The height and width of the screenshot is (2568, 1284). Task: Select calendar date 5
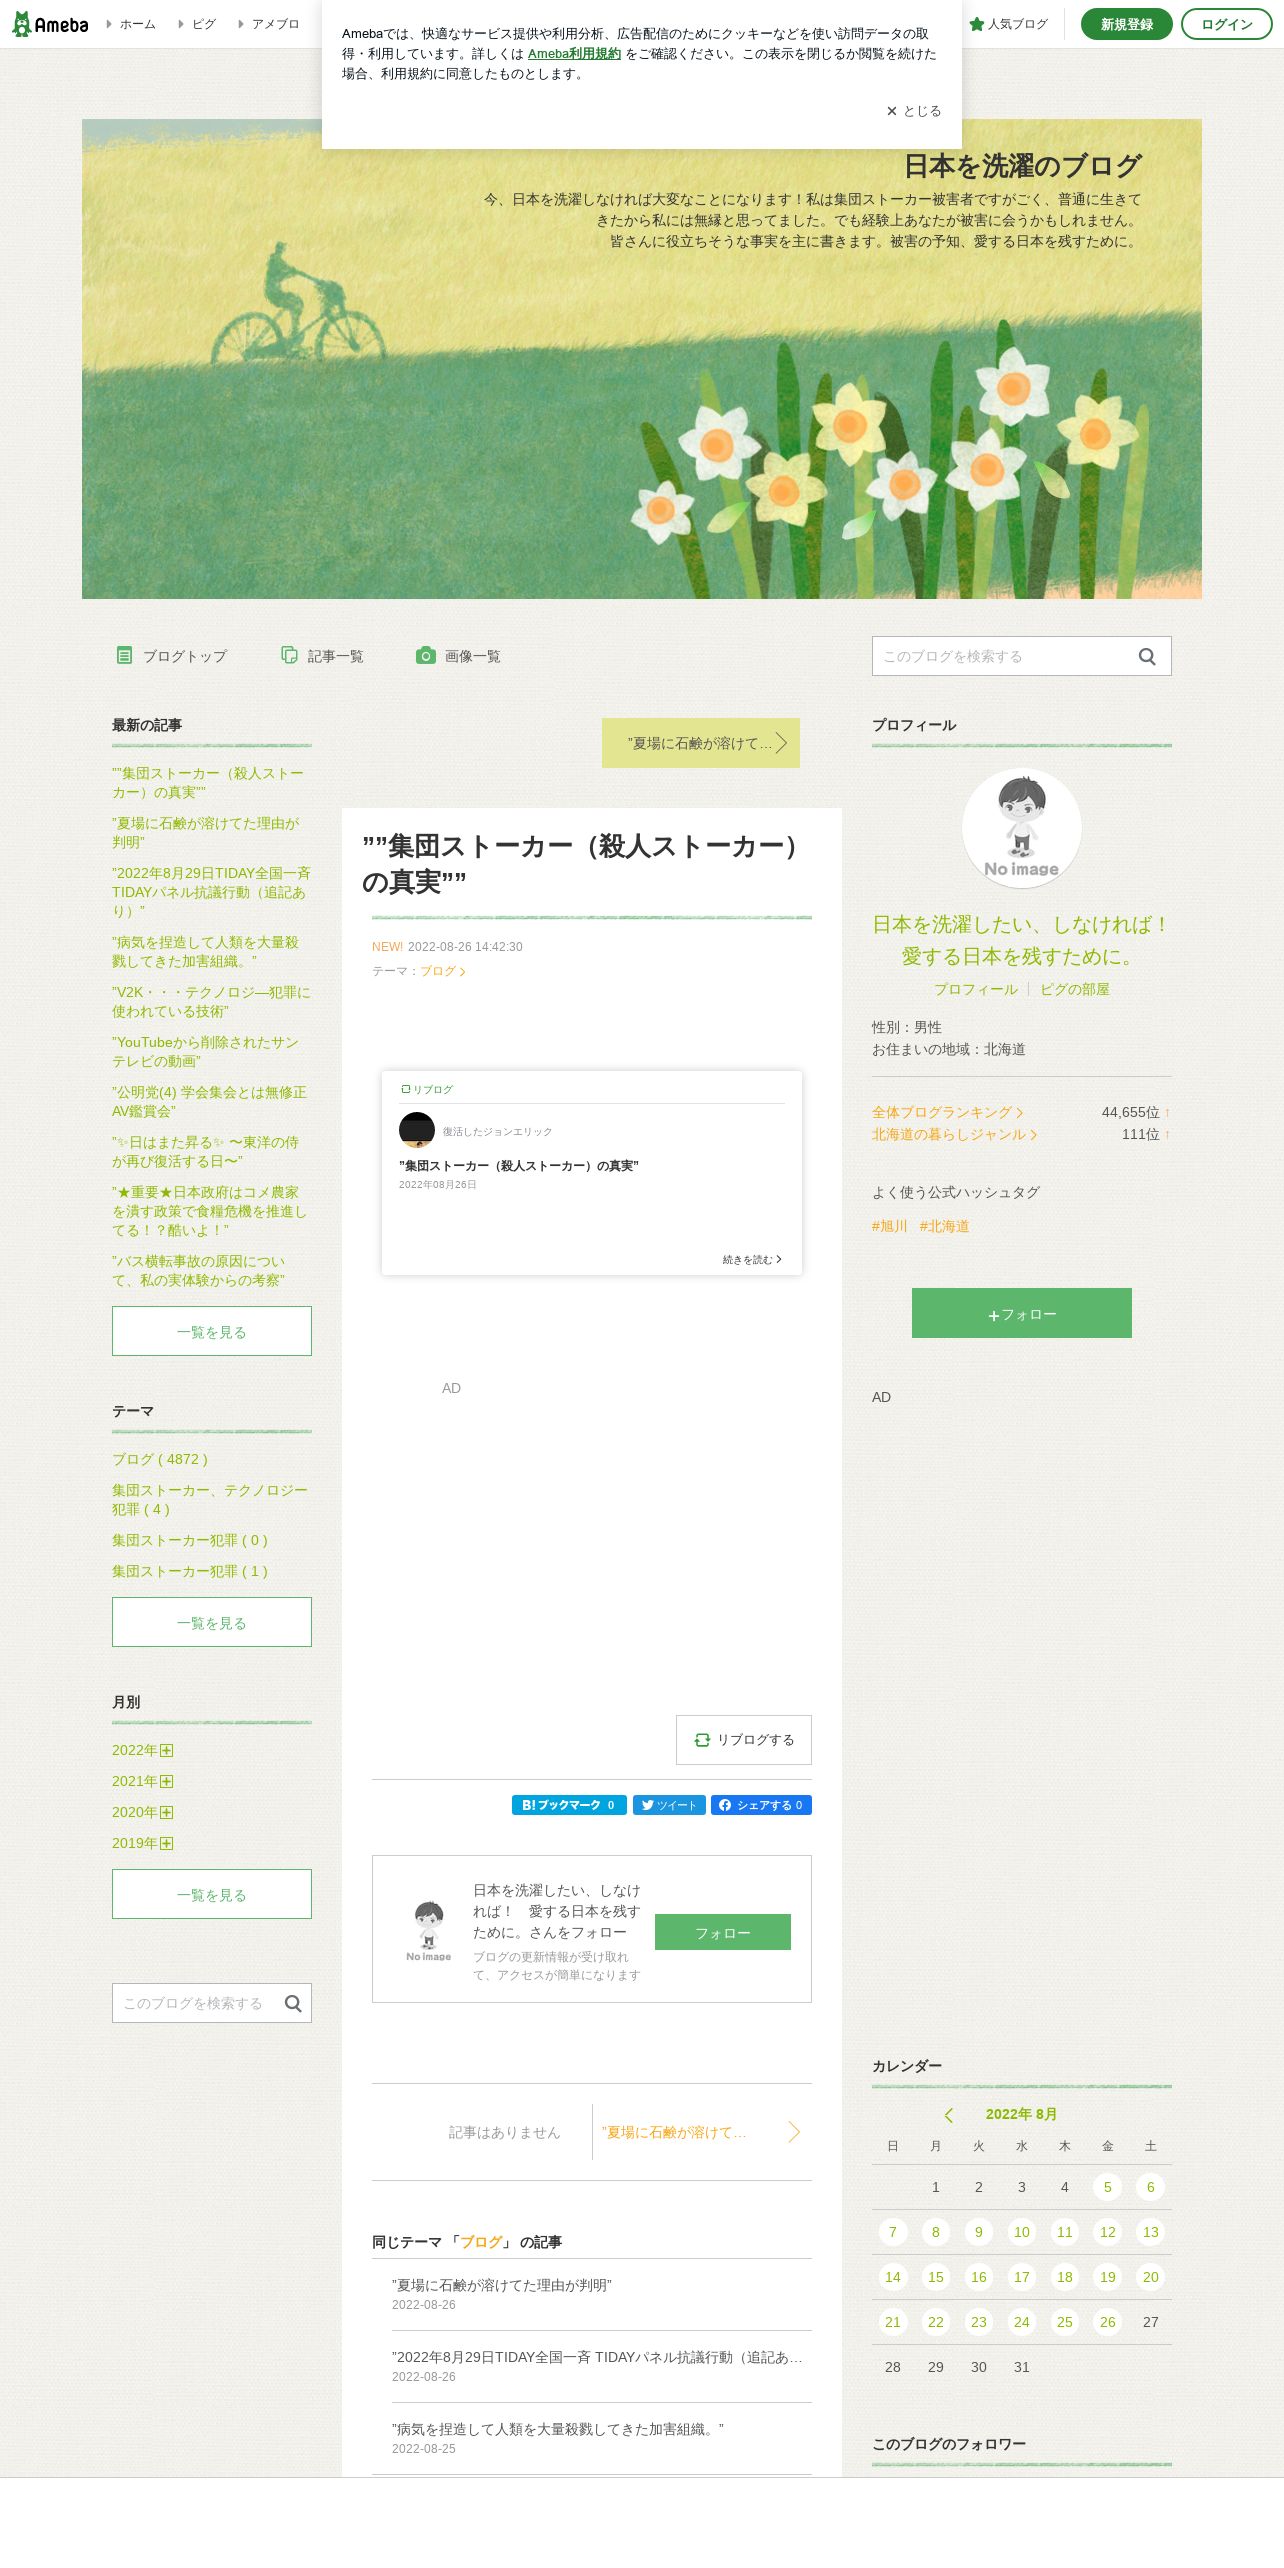1107,2187
